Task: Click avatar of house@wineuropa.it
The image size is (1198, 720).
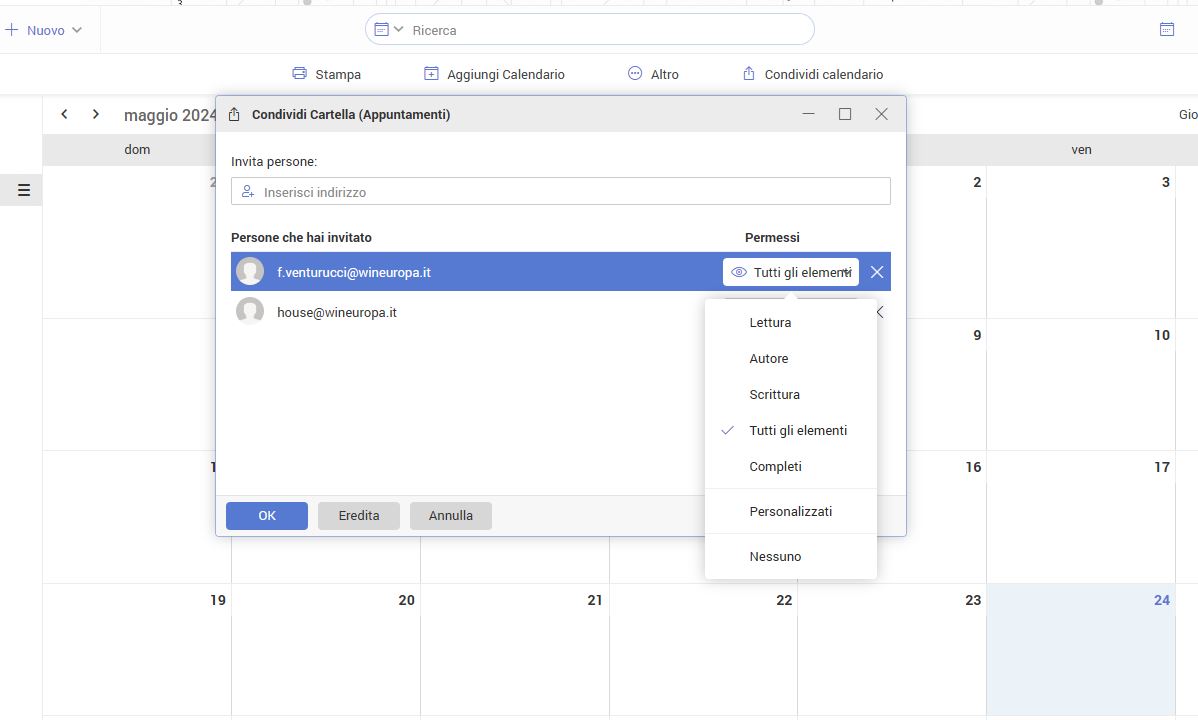Action: click(x=250, y=312)
